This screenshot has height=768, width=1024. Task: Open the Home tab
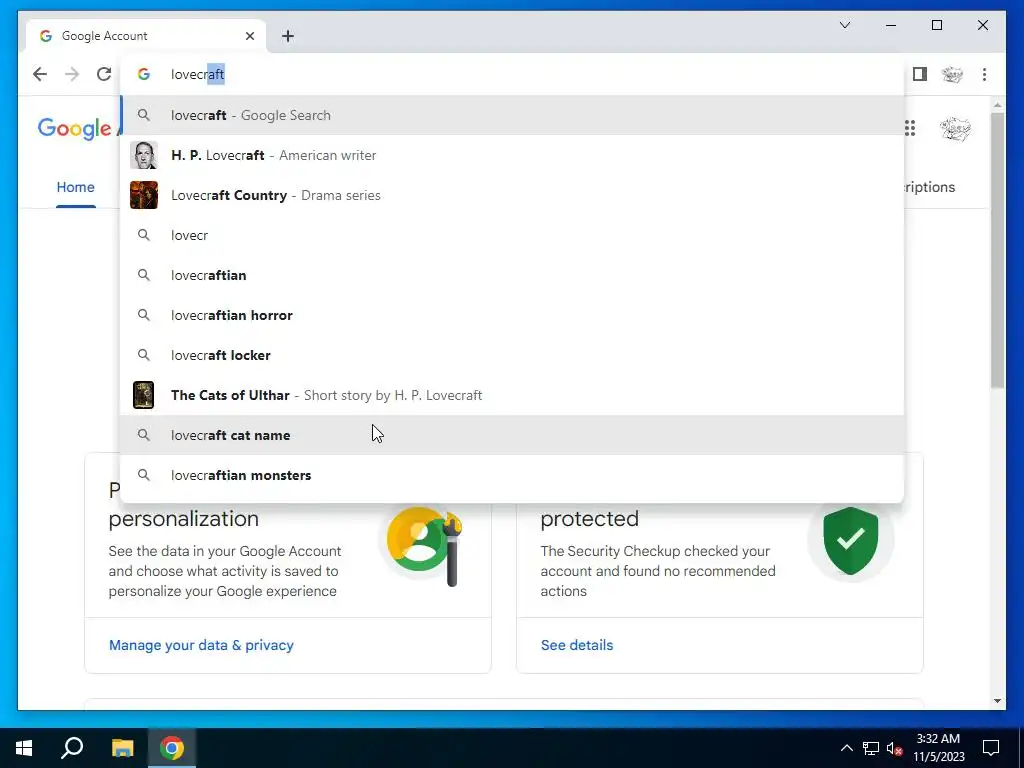(x=76, y=187)
